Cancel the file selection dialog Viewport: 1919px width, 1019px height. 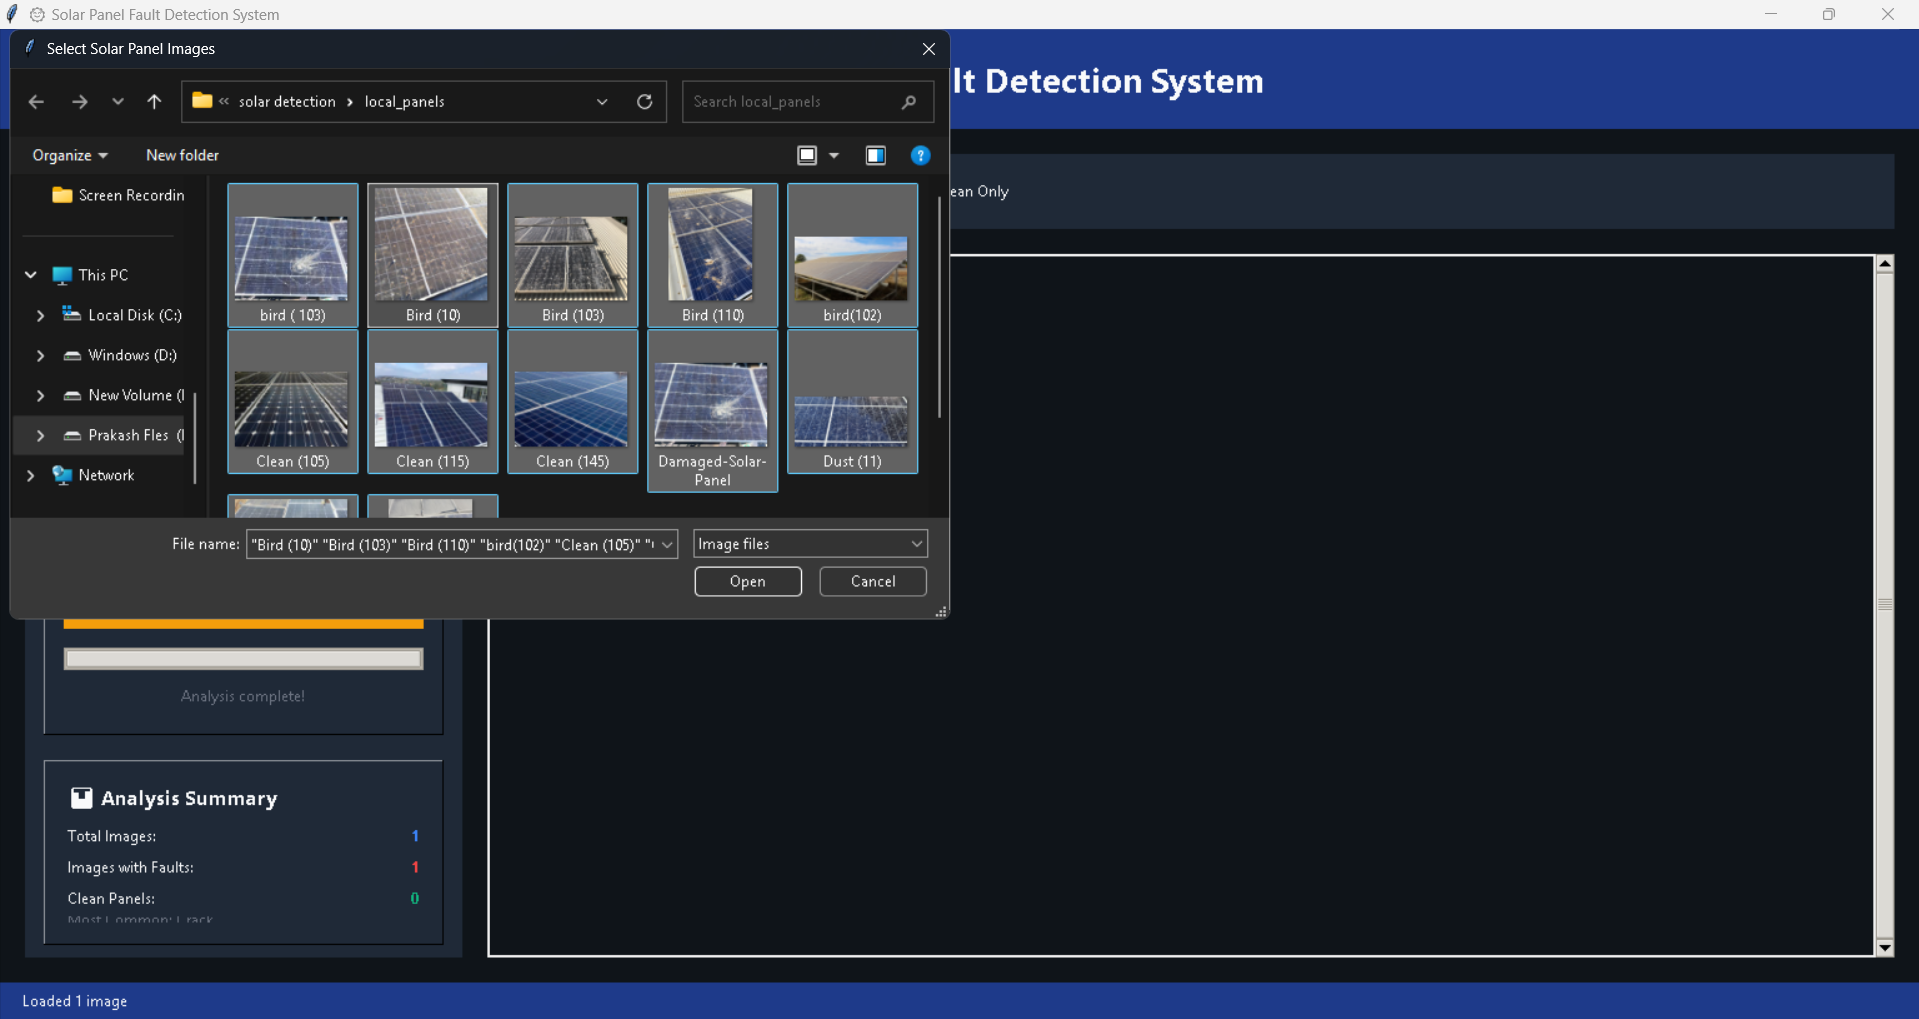873,581
